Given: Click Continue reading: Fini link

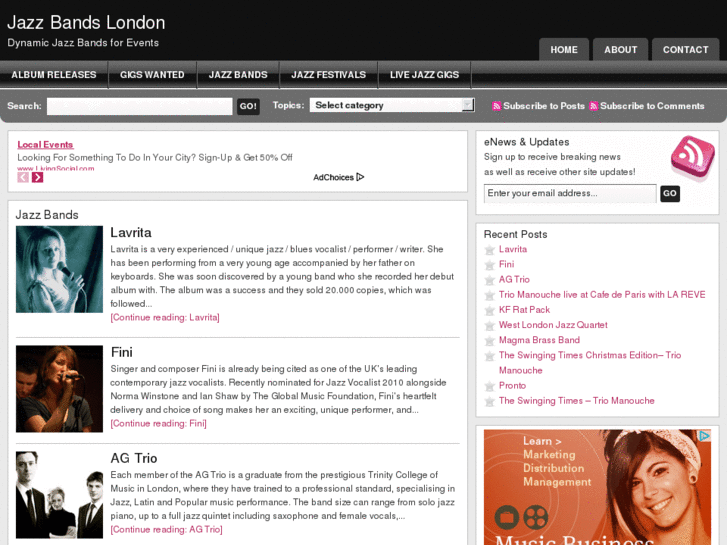Looking at the screenshot, I should 158,423.
